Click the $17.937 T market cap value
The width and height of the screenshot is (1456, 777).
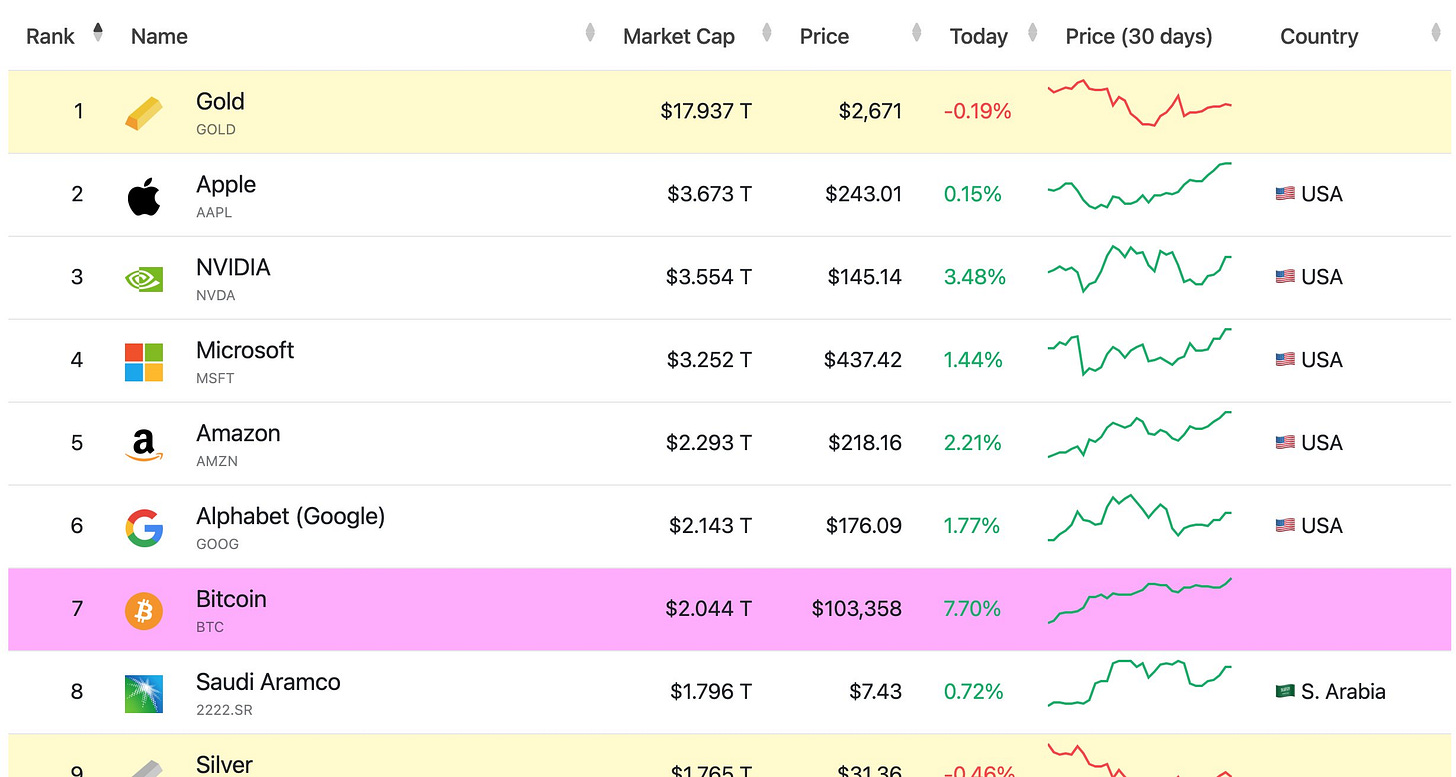706,111
